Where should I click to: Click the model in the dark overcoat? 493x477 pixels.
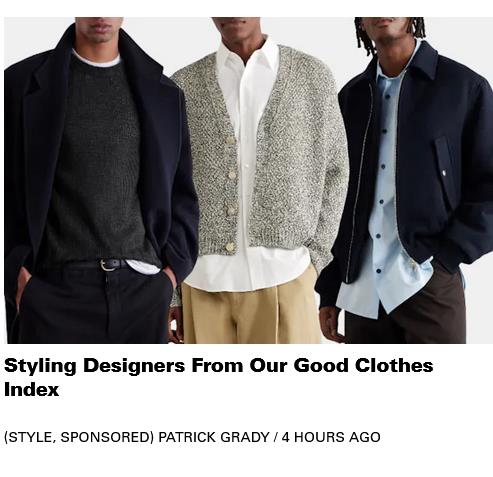(100, 180)
